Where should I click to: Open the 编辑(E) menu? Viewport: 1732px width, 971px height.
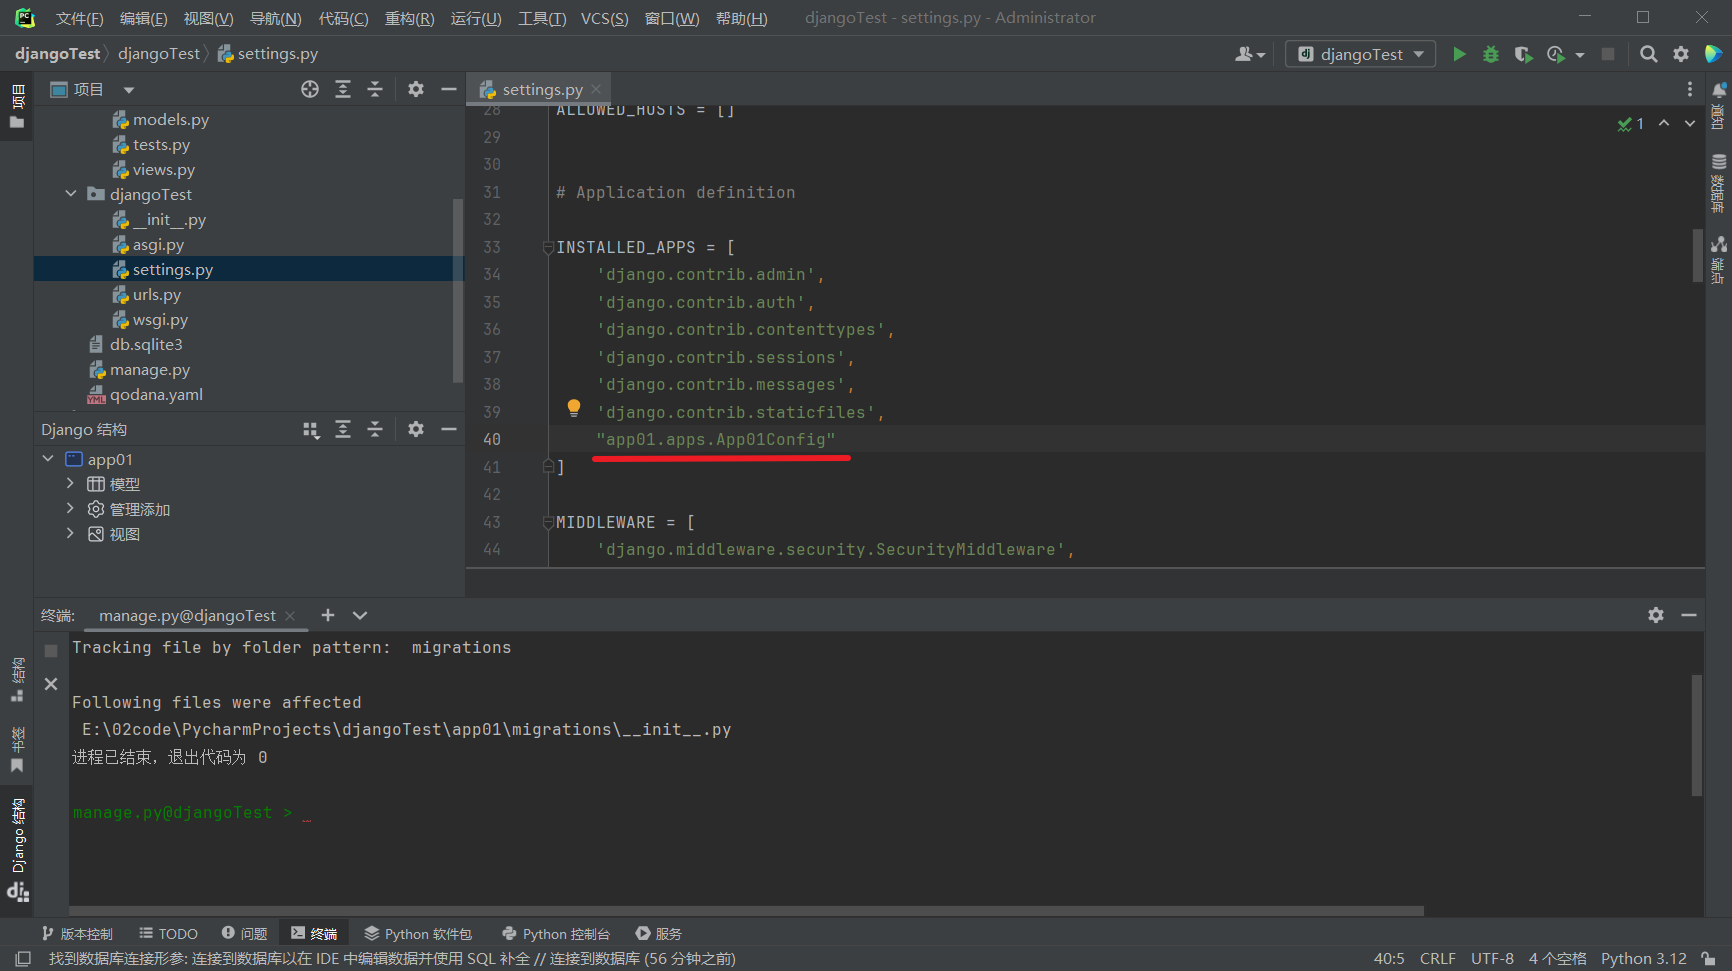click(143, 18)
